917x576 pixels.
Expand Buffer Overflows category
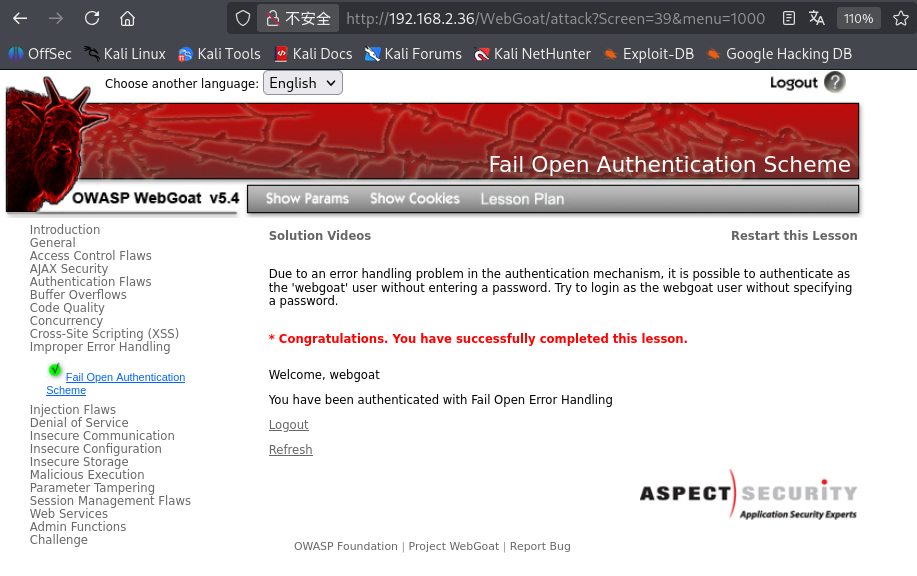point(78,295)
